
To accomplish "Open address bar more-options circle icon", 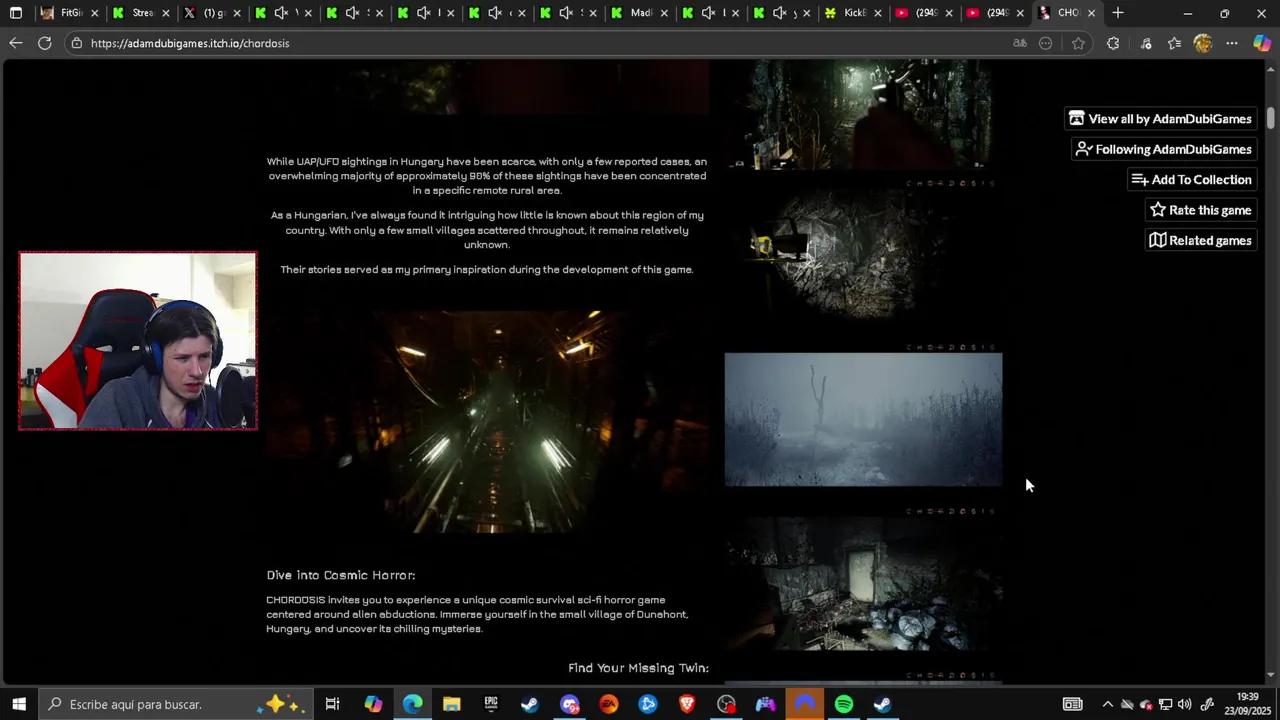I will click(1046, 43).
